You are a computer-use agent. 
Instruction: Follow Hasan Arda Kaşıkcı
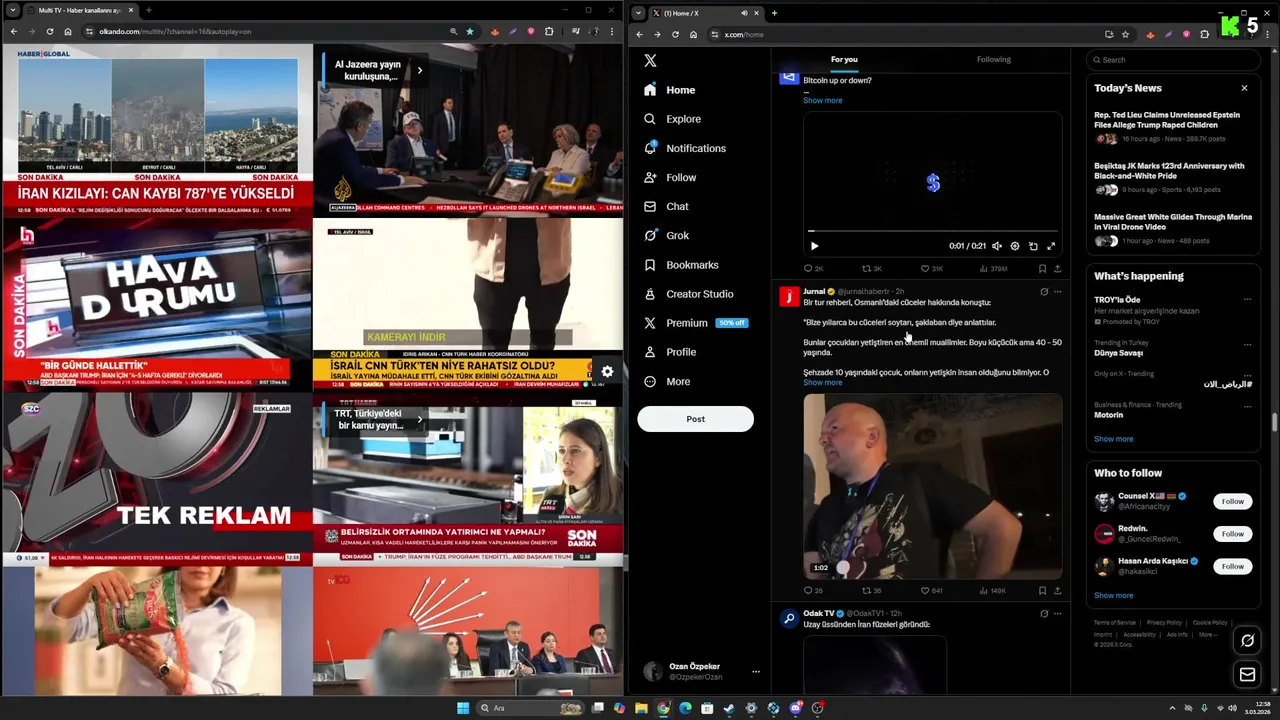coord(1232,566)
